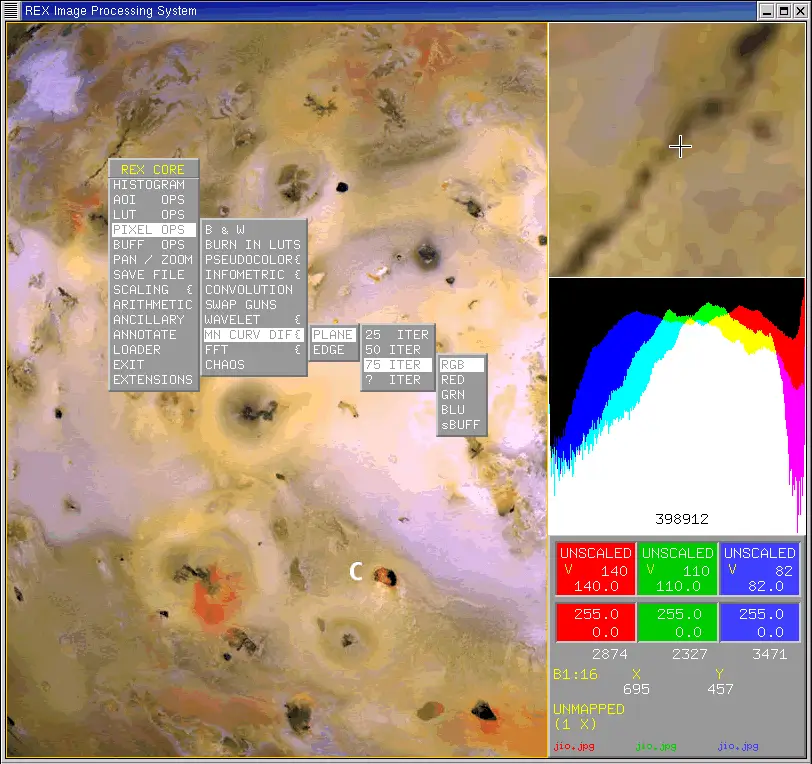Viewport: 812px width, 764px height.
Task: Click the crosshair in zoom preview
Action: point(680,147)
